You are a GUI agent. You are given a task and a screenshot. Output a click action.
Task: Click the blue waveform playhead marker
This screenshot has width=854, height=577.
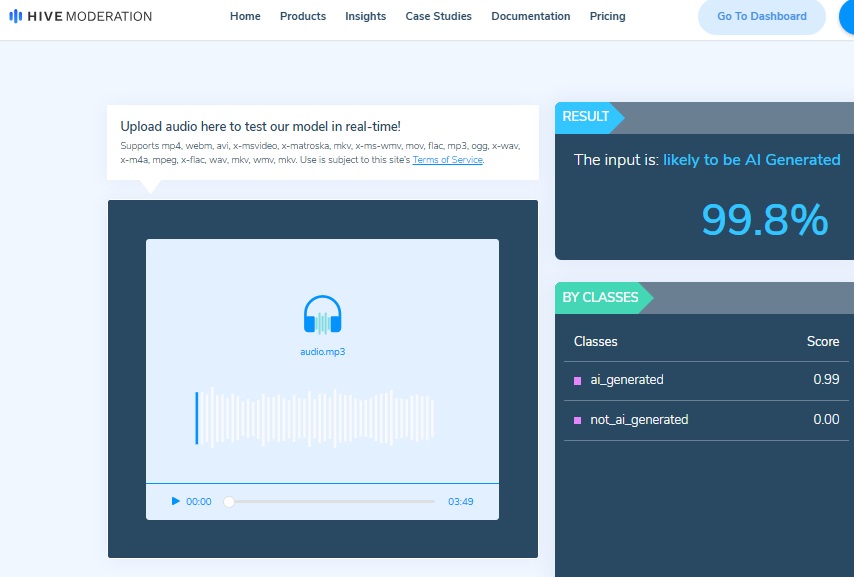tap(197, 418)
